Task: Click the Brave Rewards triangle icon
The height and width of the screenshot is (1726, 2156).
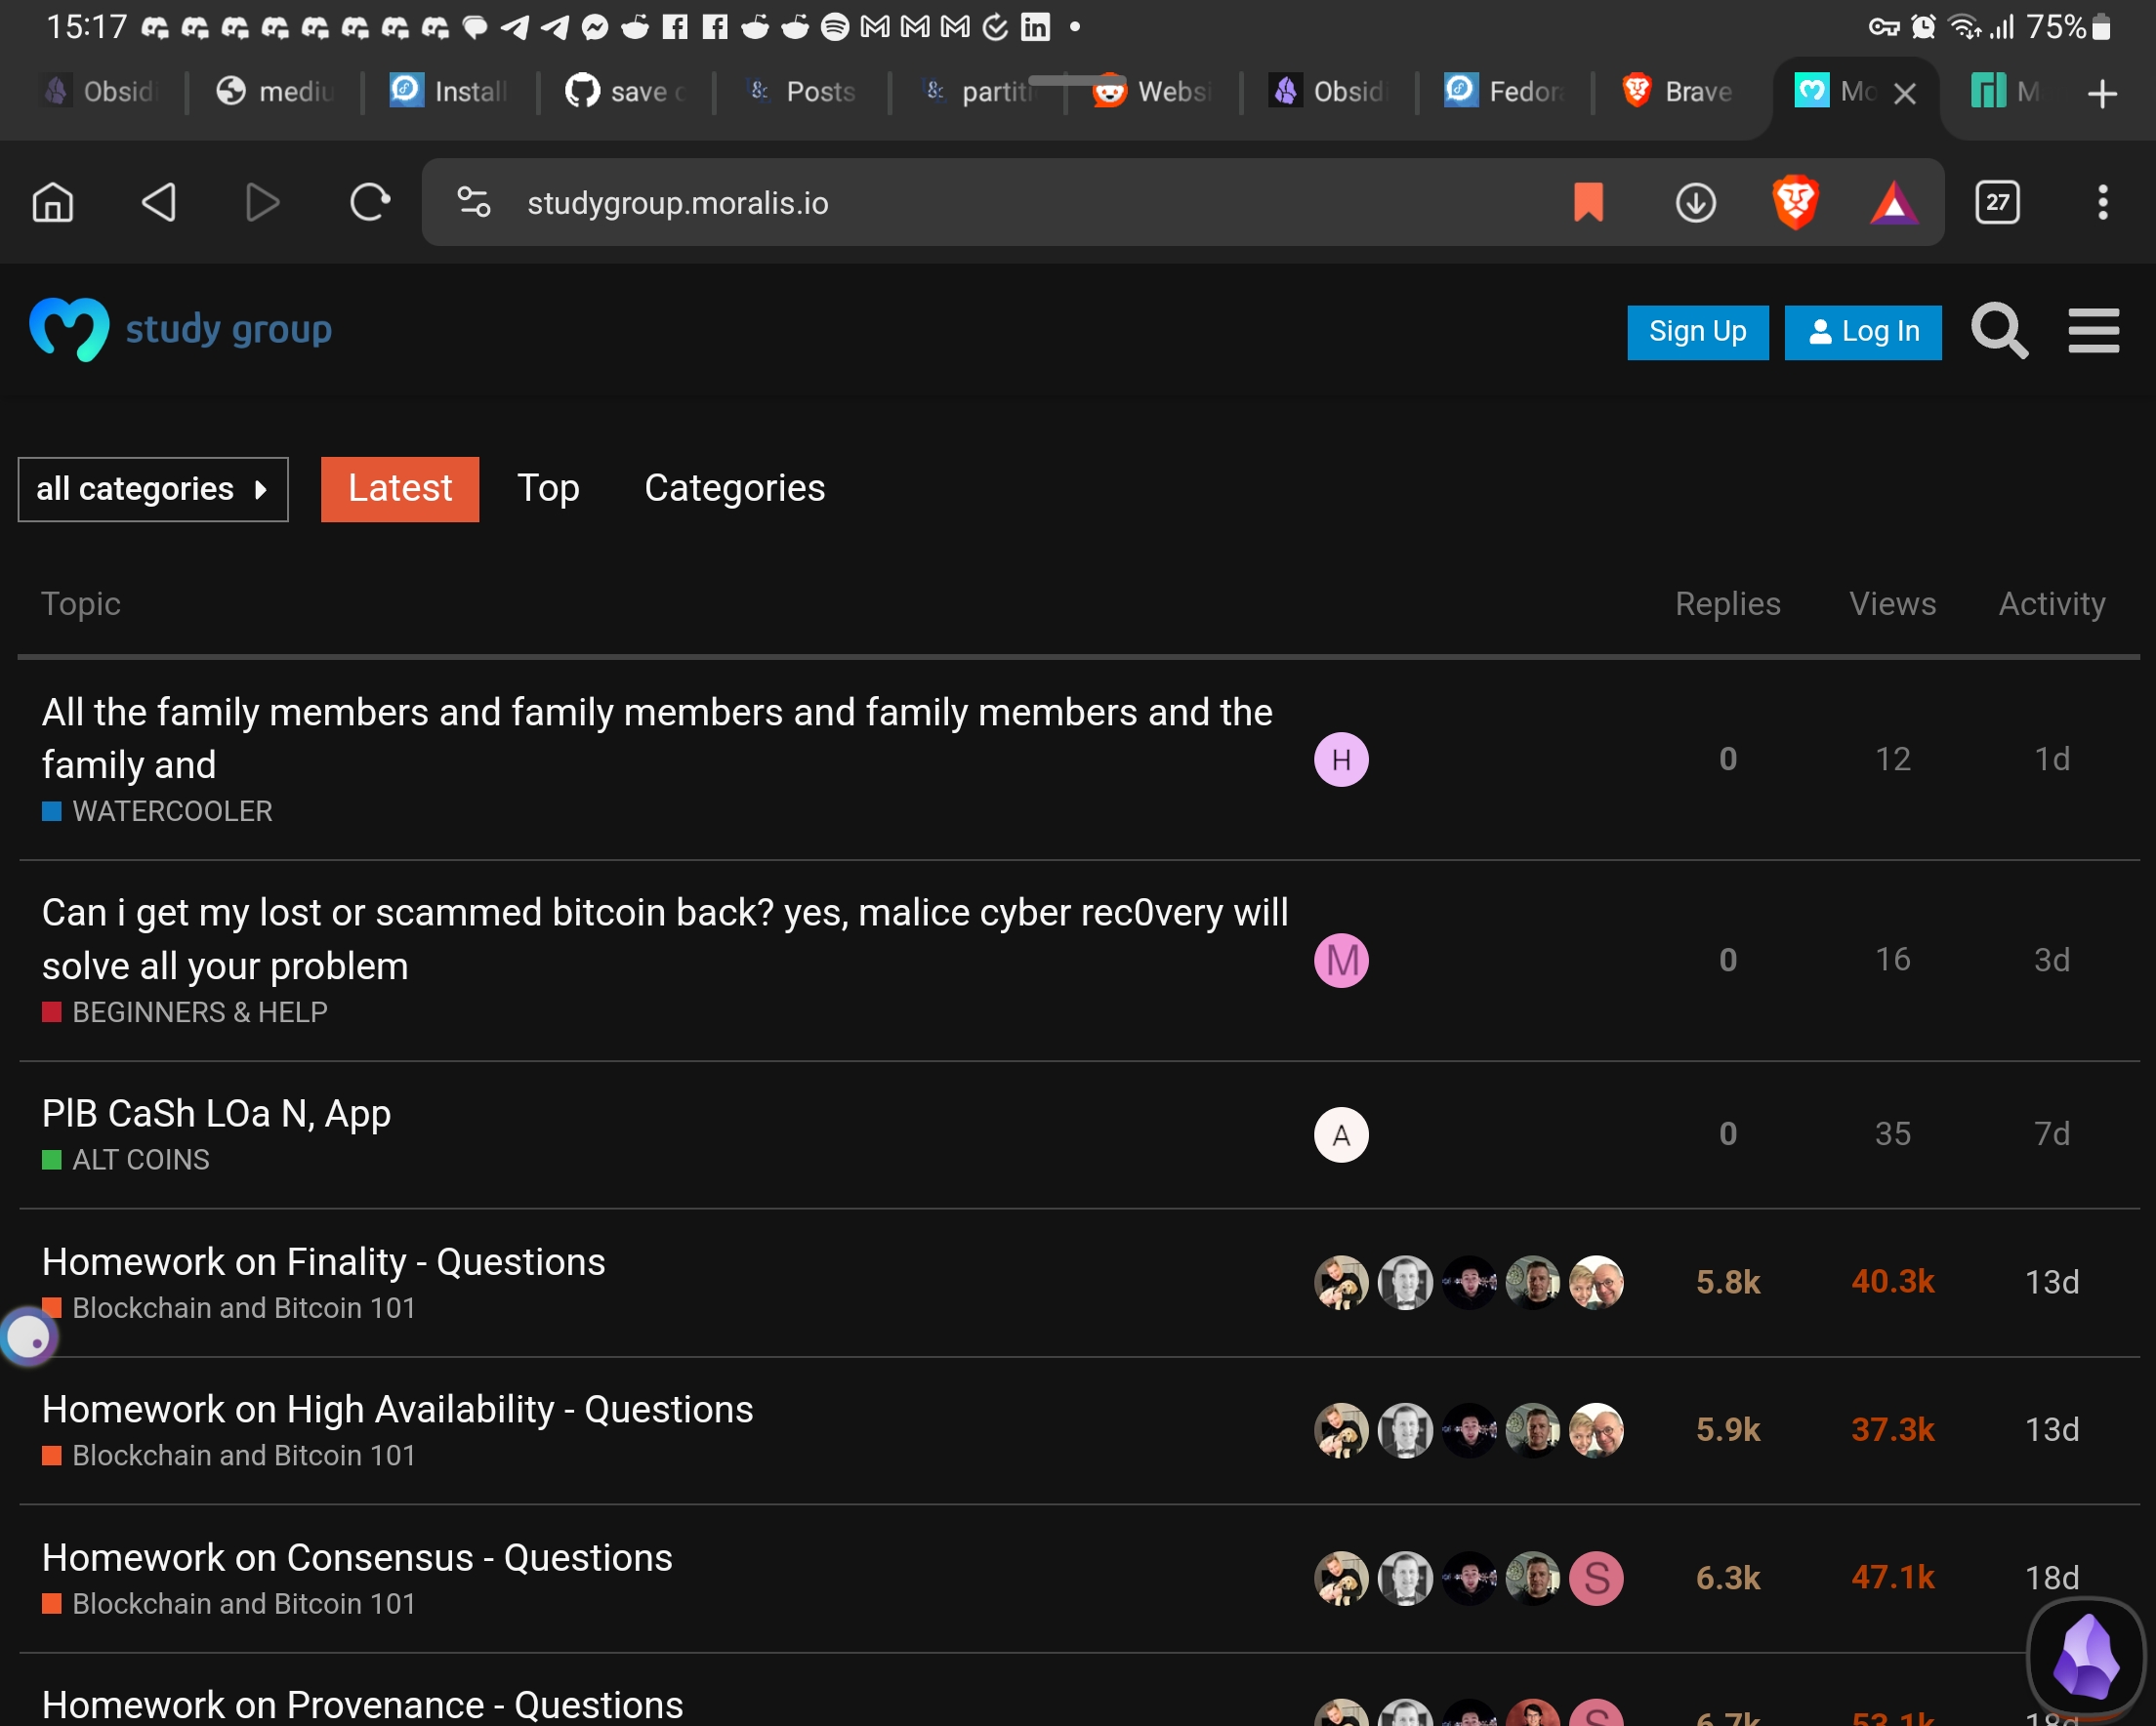Action: (1893, 203)
